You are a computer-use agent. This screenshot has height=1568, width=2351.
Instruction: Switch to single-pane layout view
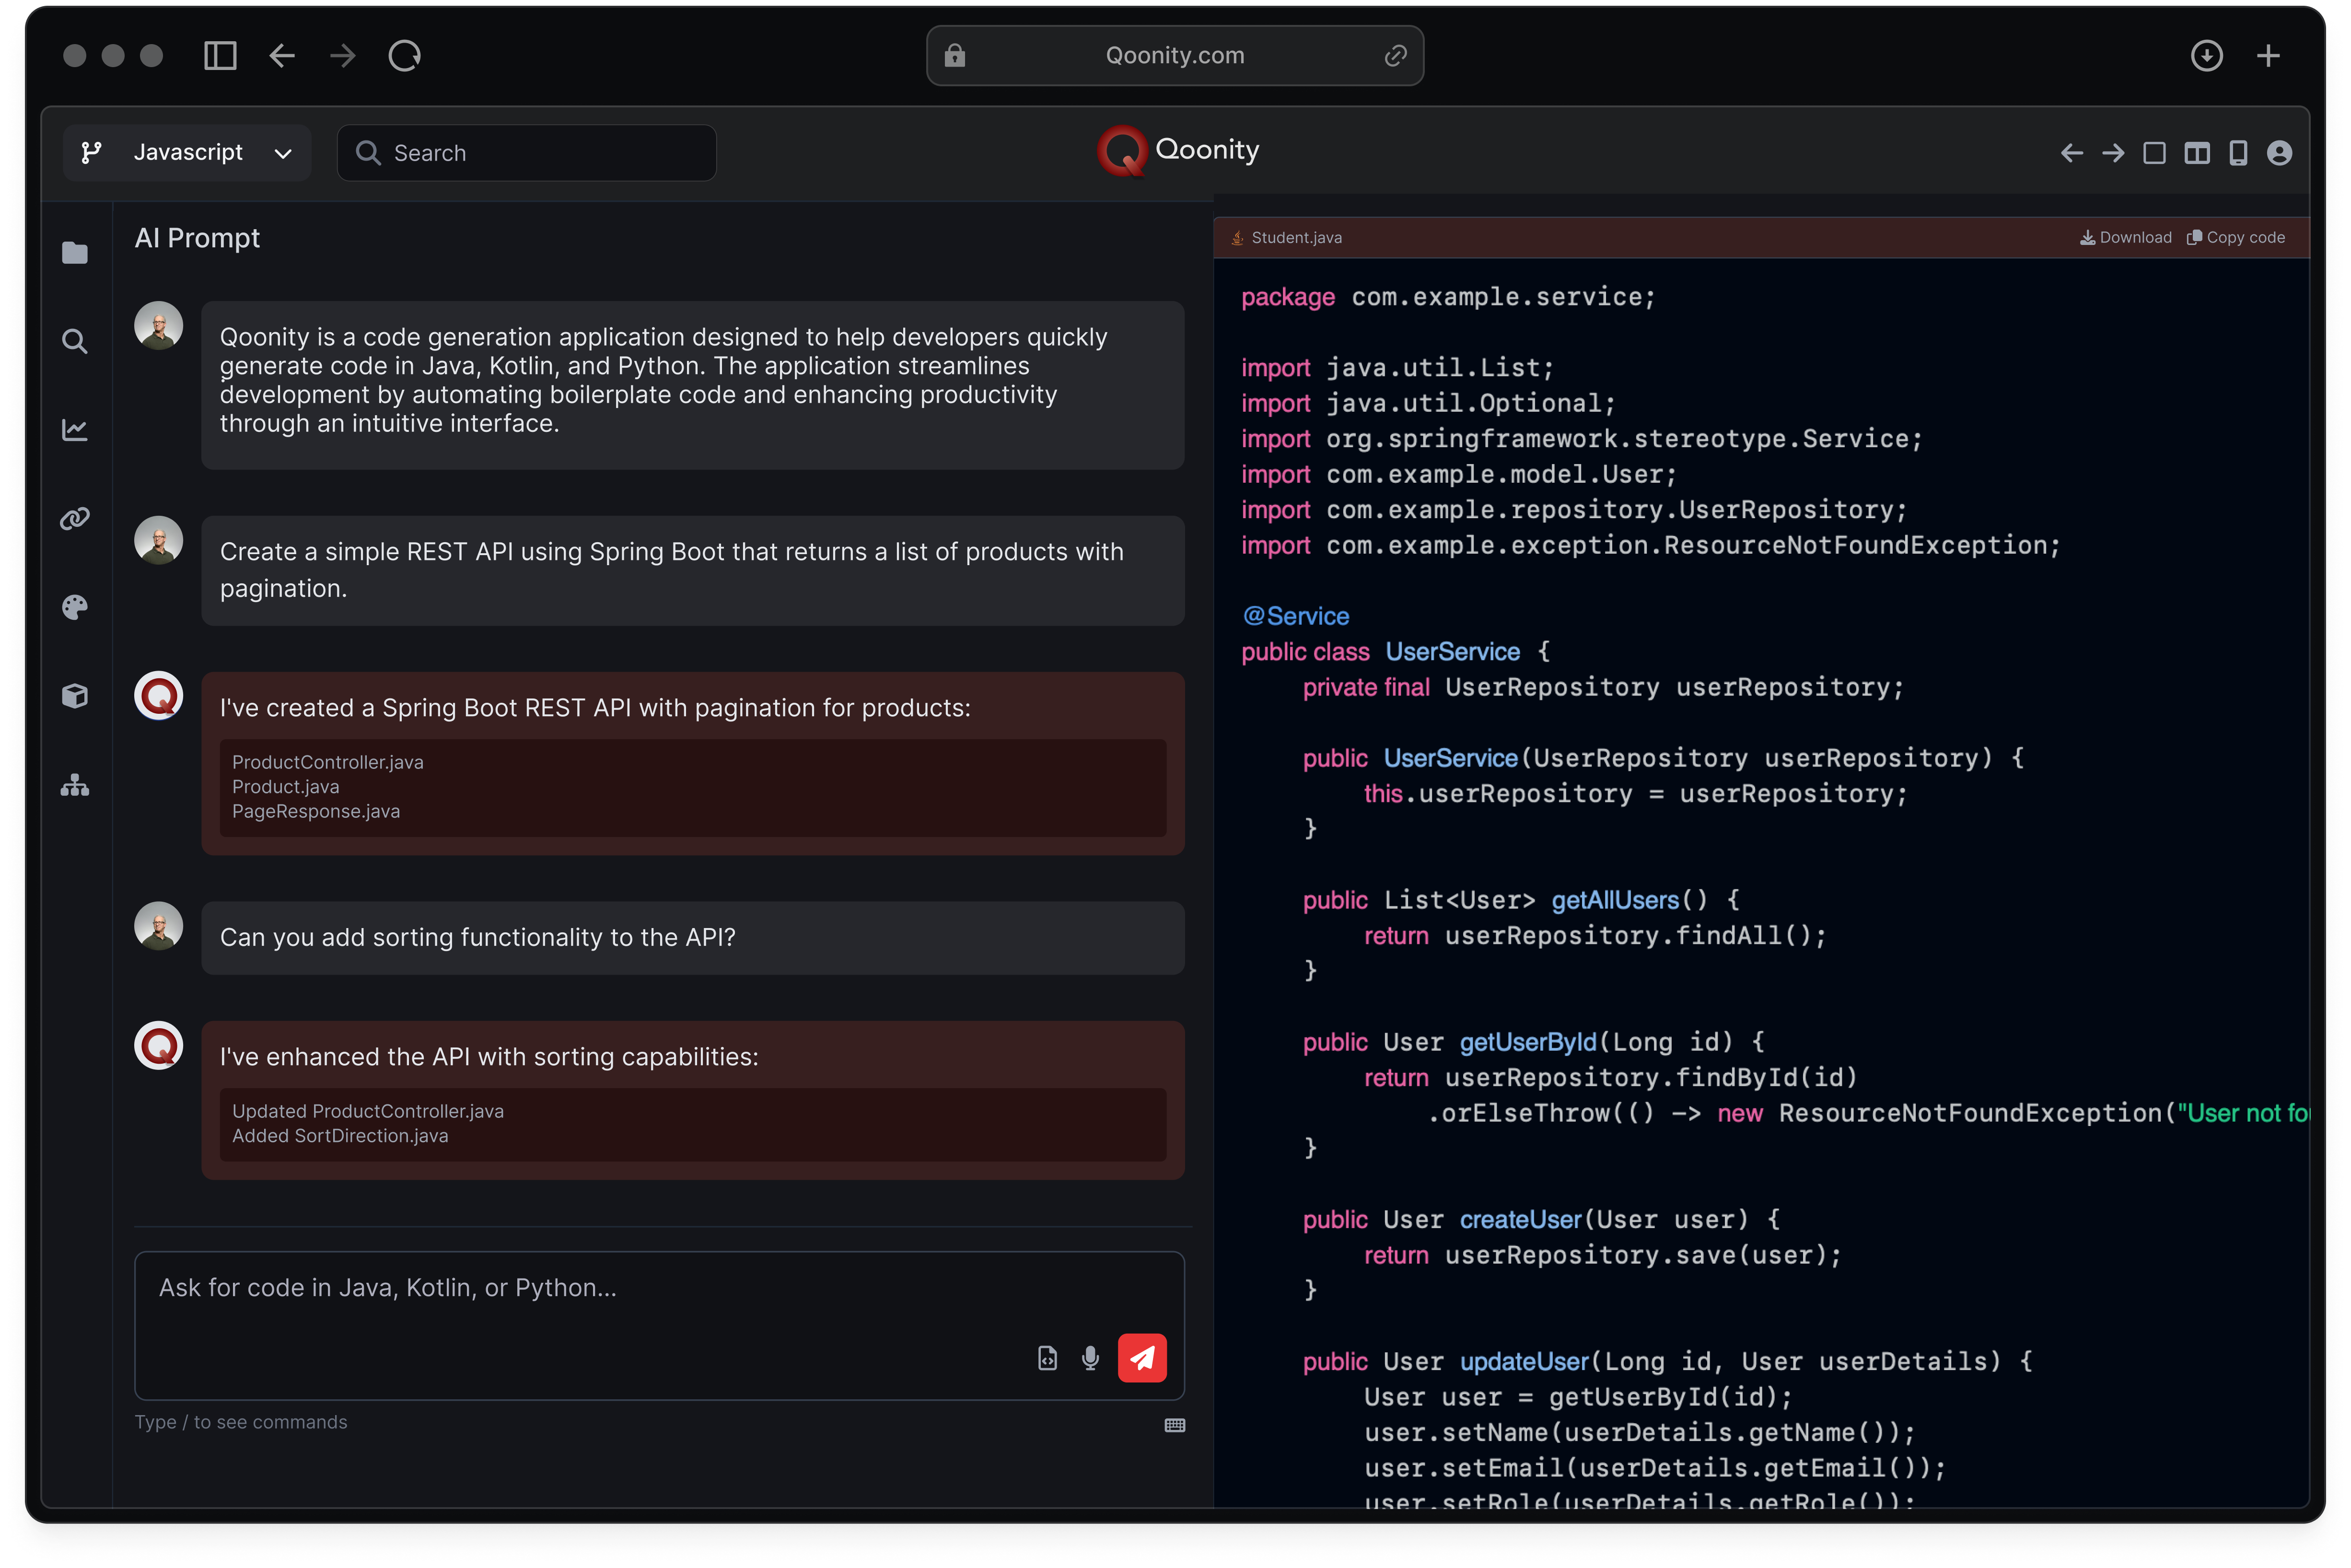[x=2154, y=153]
